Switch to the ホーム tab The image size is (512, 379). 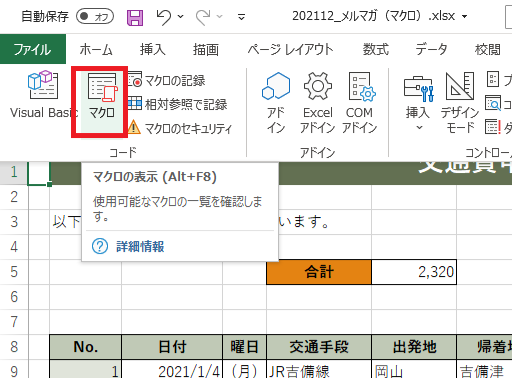click(96, 49)
